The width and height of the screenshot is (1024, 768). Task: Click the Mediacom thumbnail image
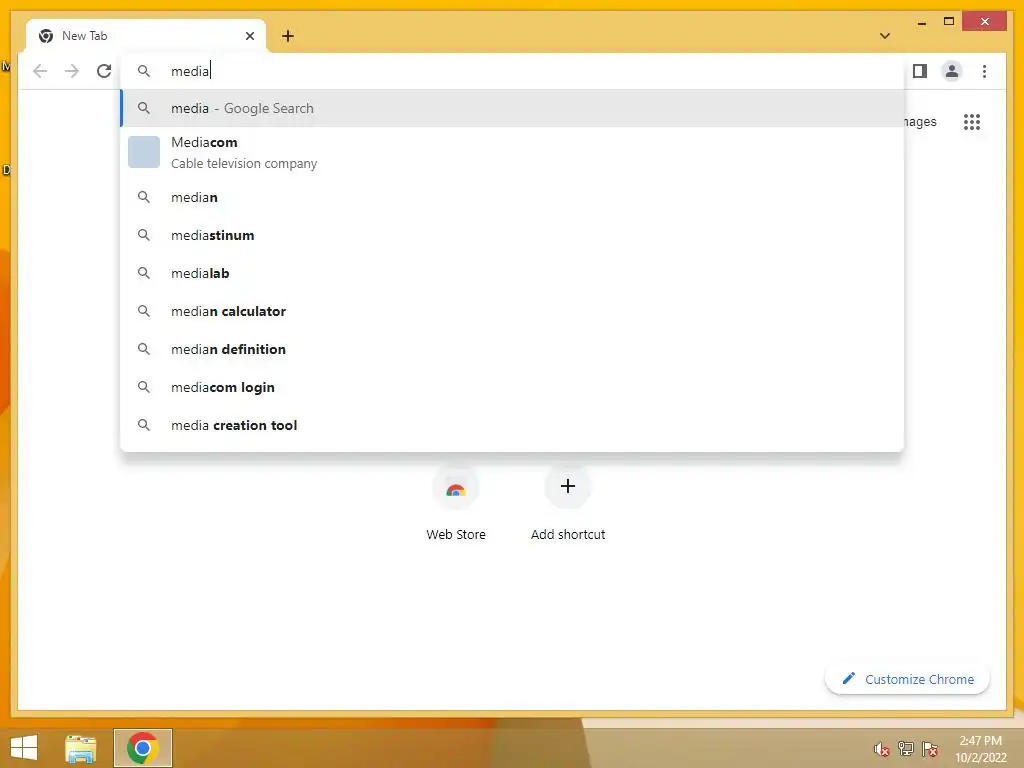[144, 152]
